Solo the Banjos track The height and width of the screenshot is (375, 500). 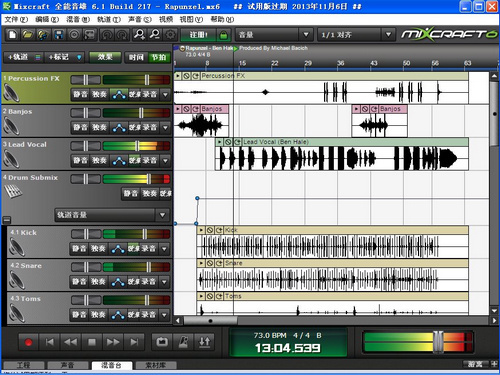click(x=99, y=128)
